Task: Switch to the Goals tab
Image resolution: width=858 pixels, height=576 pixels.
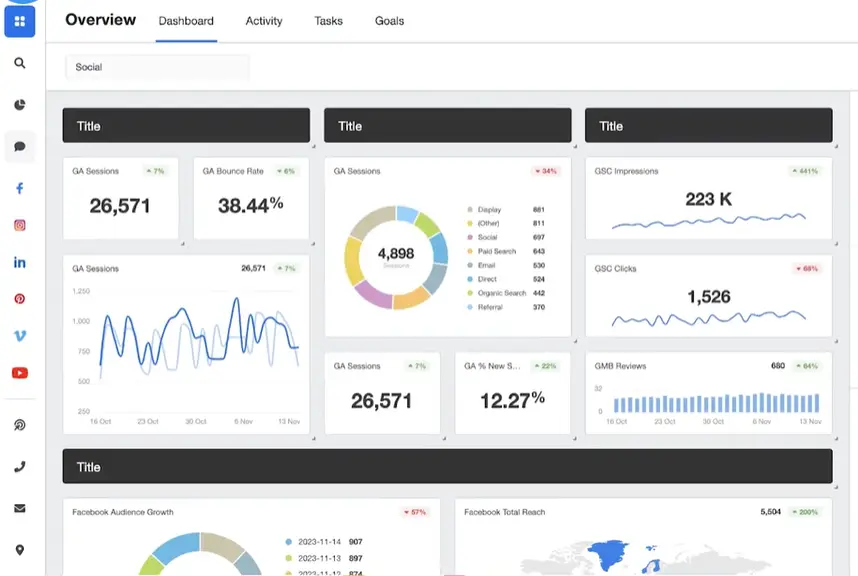Action: [x=389, y=21]
